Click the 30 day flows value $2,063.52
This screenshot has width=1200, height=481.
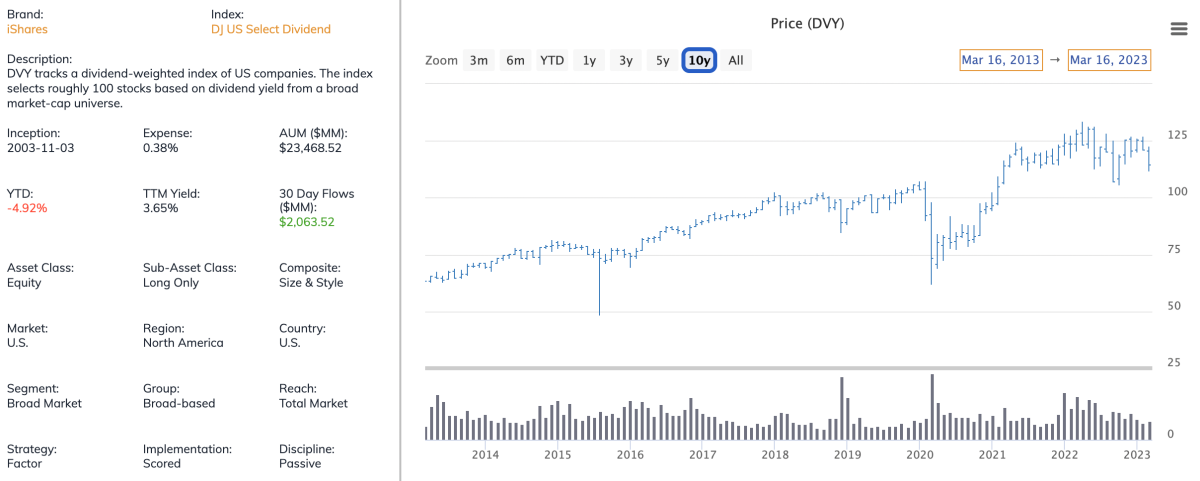point(307,222)
